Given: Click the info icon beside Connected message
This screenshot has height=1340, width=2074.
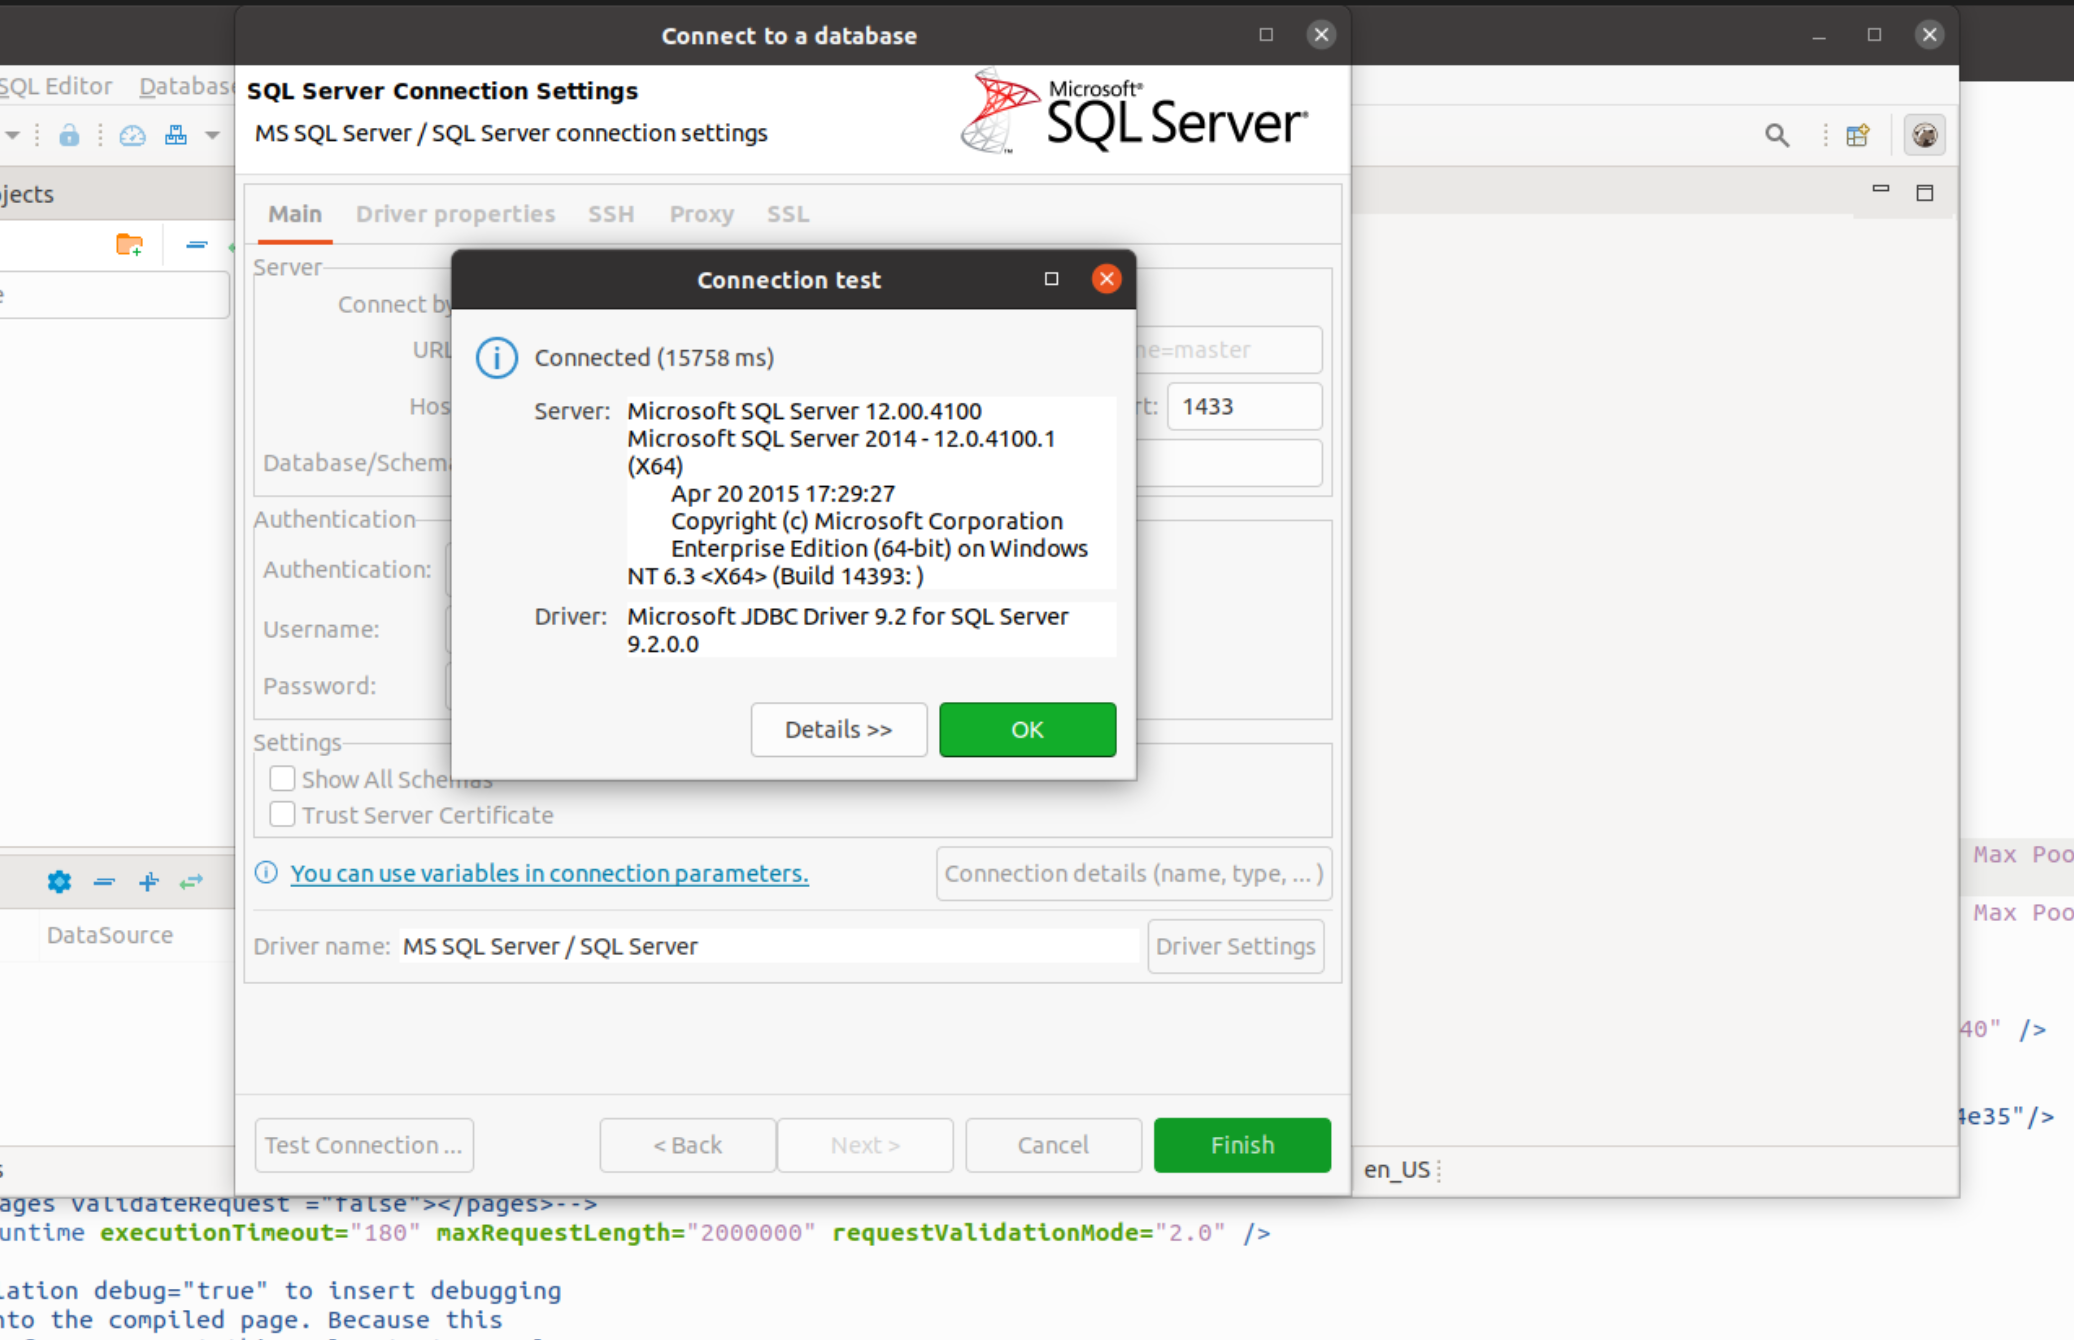Looking at the screenshot, I should click(497, 357).
